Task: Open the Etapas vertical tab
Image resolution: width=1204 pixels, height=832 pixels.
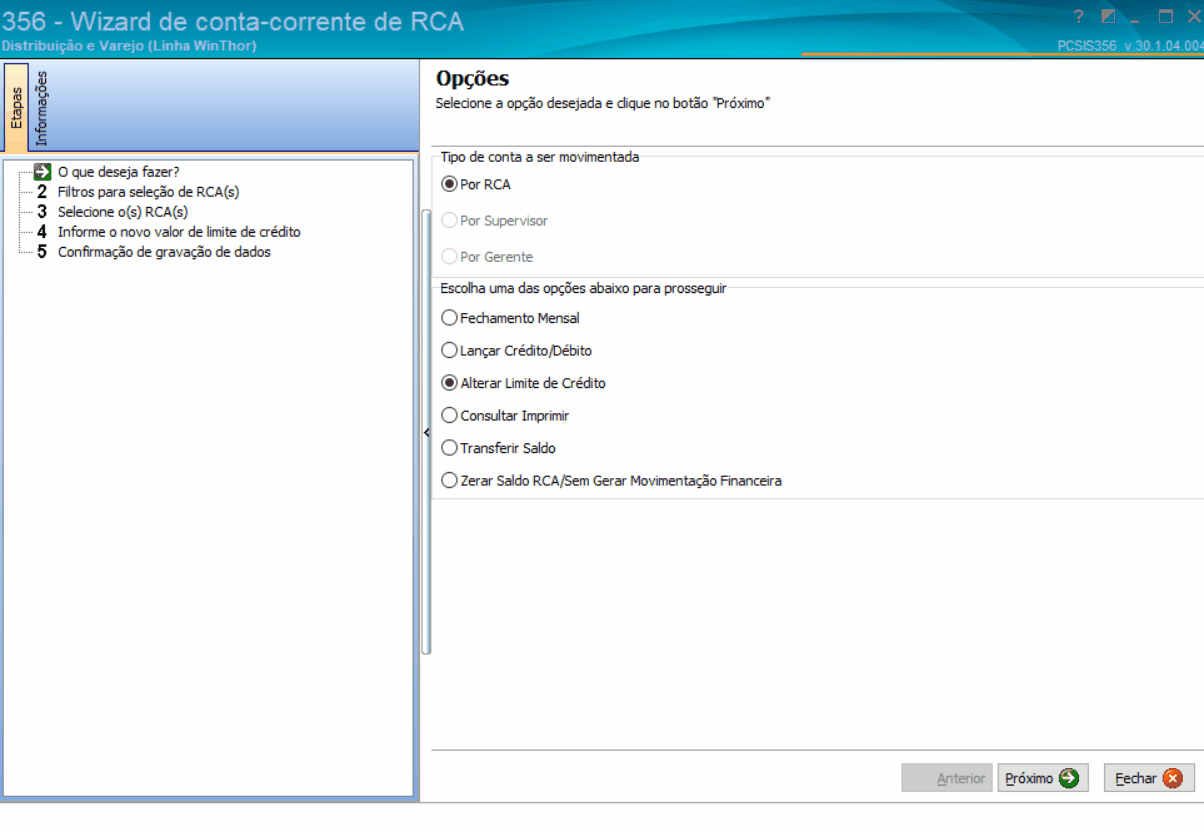Action: point(16,107)
